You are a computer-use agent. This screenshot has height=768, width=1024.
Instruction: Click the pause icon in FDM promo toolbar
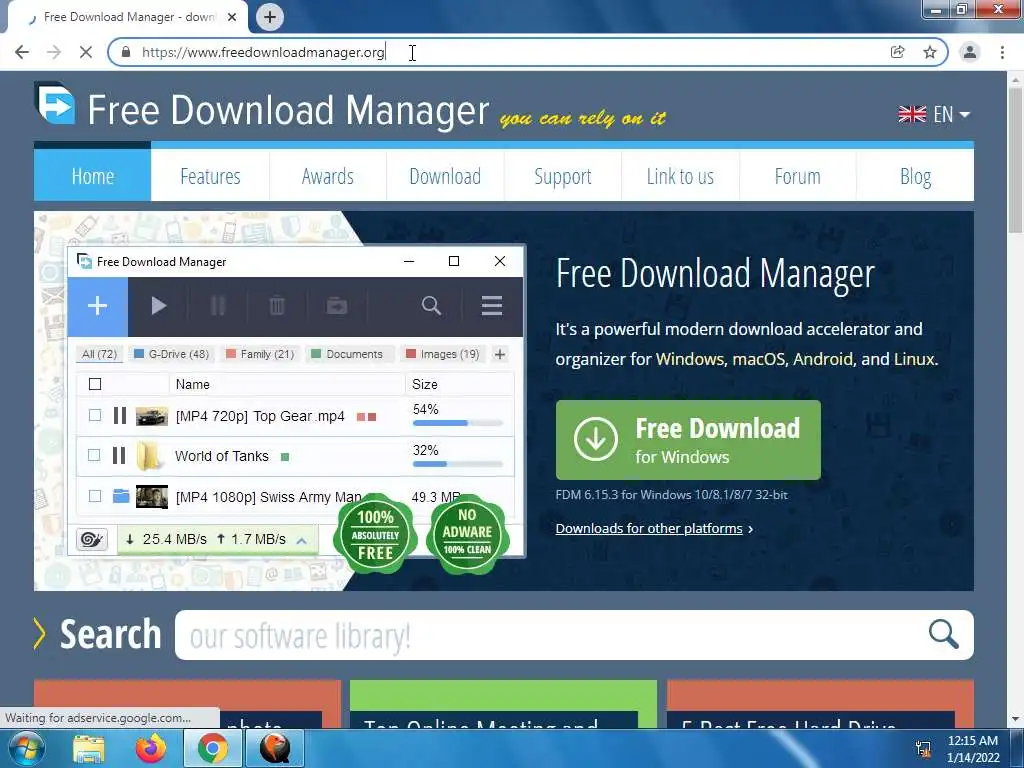click(218, 306)
